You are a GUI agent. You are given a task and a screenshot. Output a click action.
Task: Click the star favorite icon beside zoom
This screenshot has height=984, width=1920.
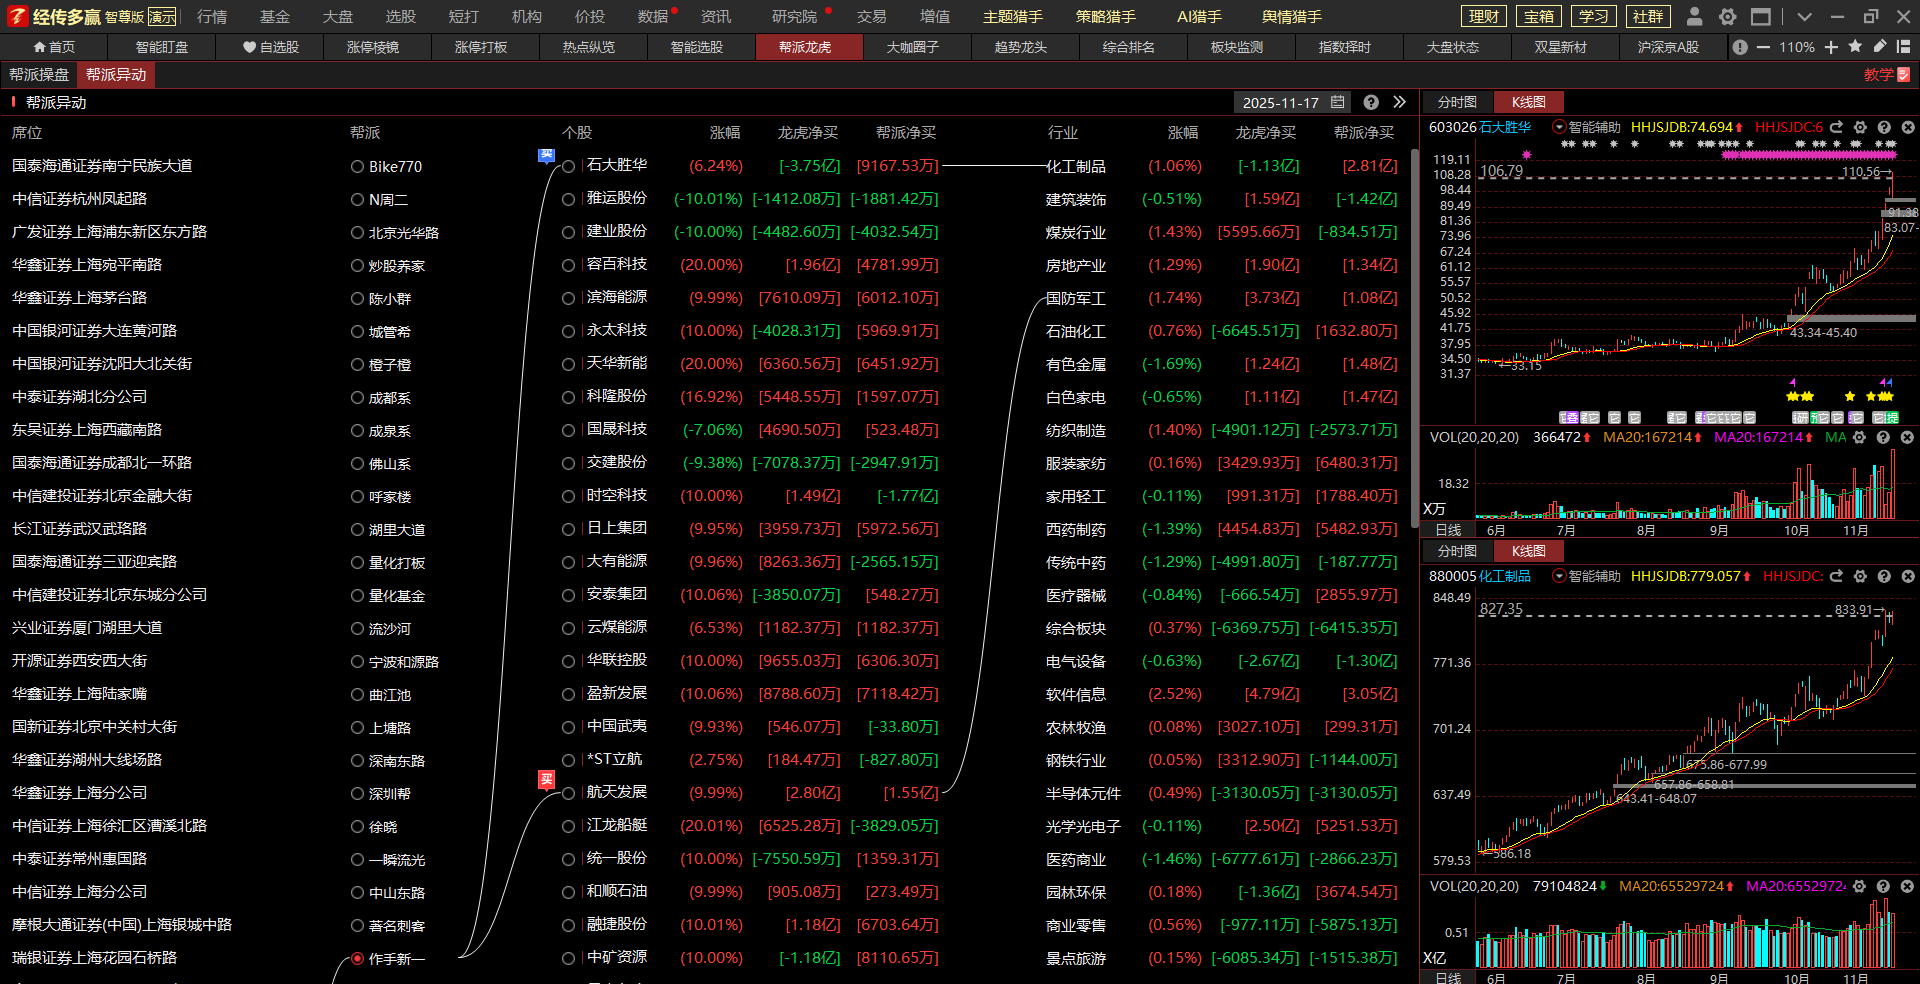tap(1855, 47)
